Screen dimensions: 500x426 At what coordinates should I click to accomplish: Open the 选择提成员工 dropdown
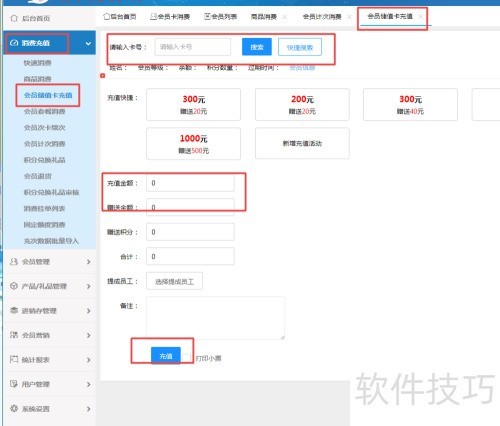(174, 281)
